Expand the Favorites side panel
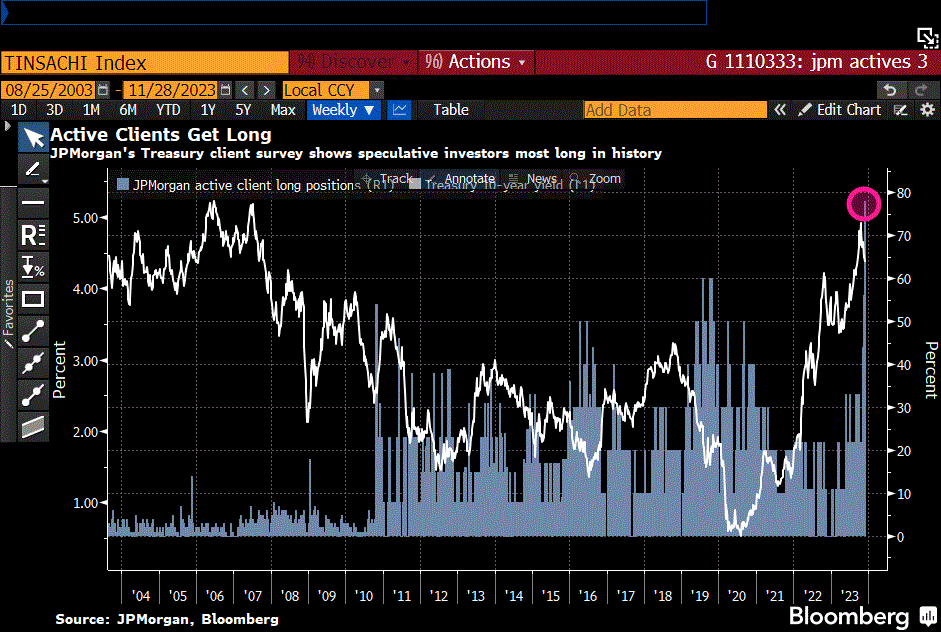The width and height of the screenshot is (941, 632). 8,314
